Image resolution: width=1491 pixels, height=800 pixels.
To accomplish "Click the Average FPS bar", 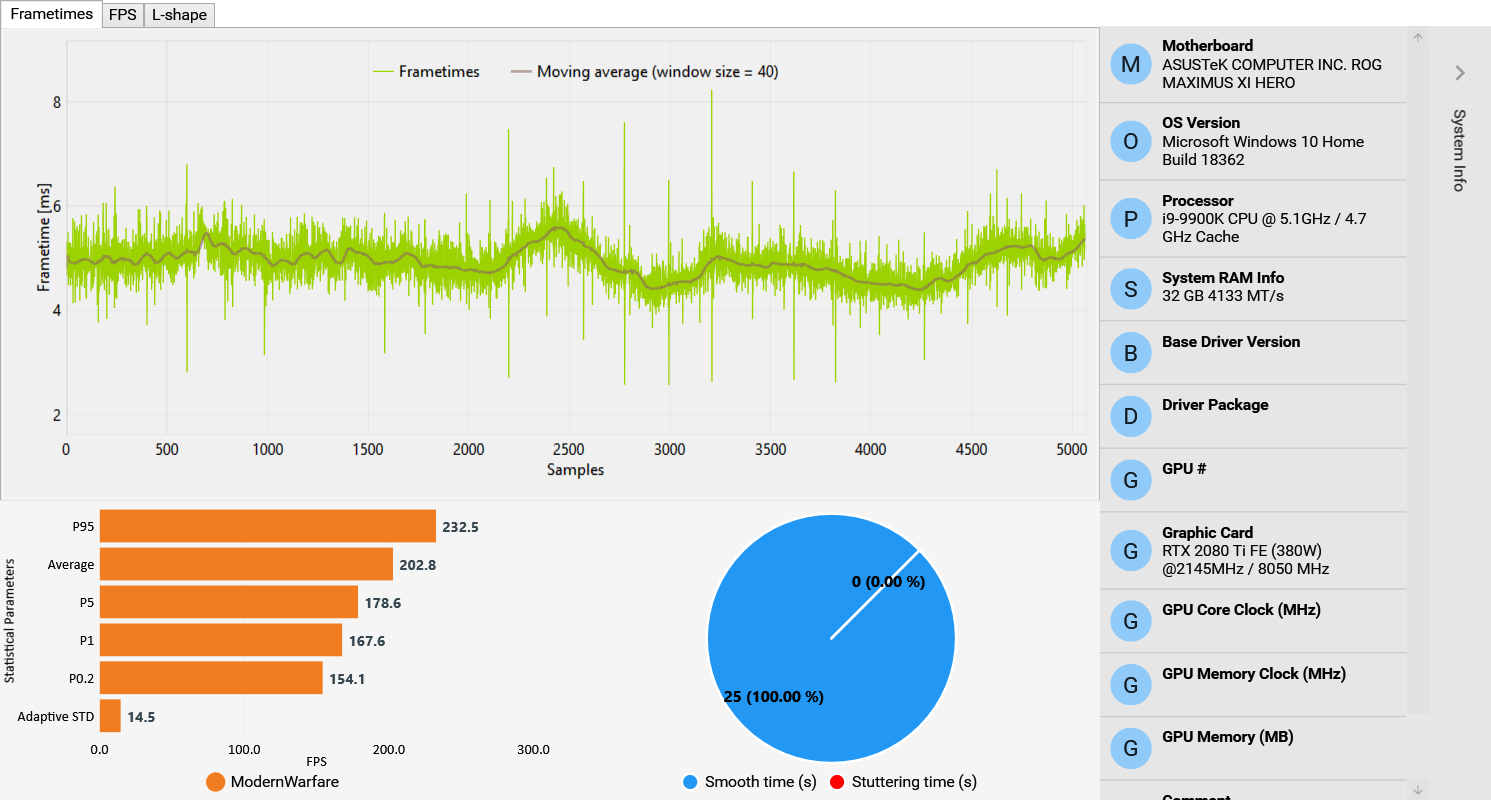I will (x=246, y=564).
